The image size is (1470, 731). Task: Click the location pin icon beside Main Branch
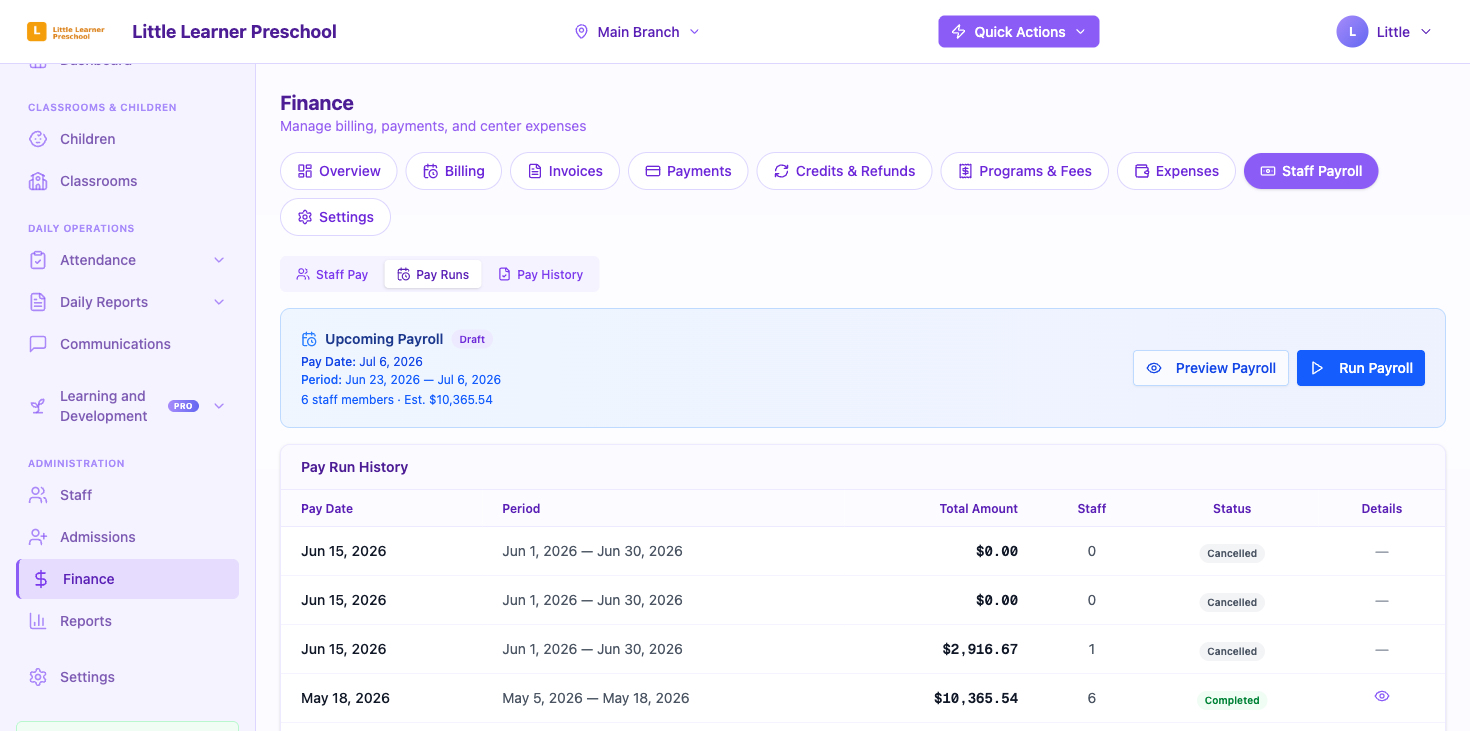(581, 32)
